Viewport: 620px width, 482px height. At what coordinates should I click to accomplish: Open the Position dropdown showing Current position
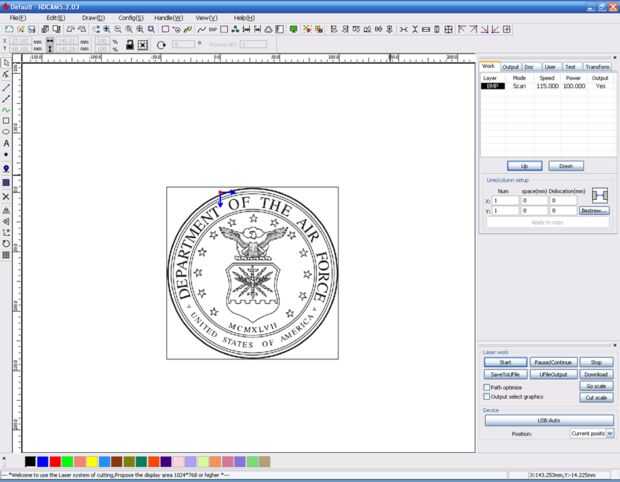tap(592, 434)
